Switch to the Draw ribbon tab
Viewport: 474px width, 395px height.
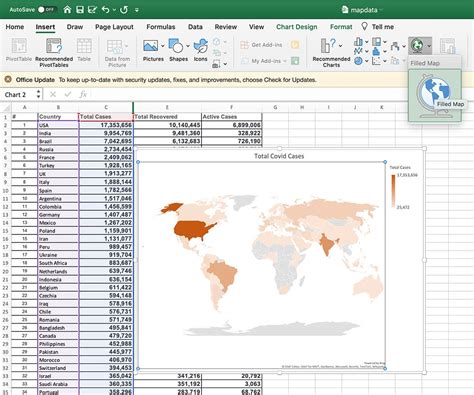click(75, 27)
